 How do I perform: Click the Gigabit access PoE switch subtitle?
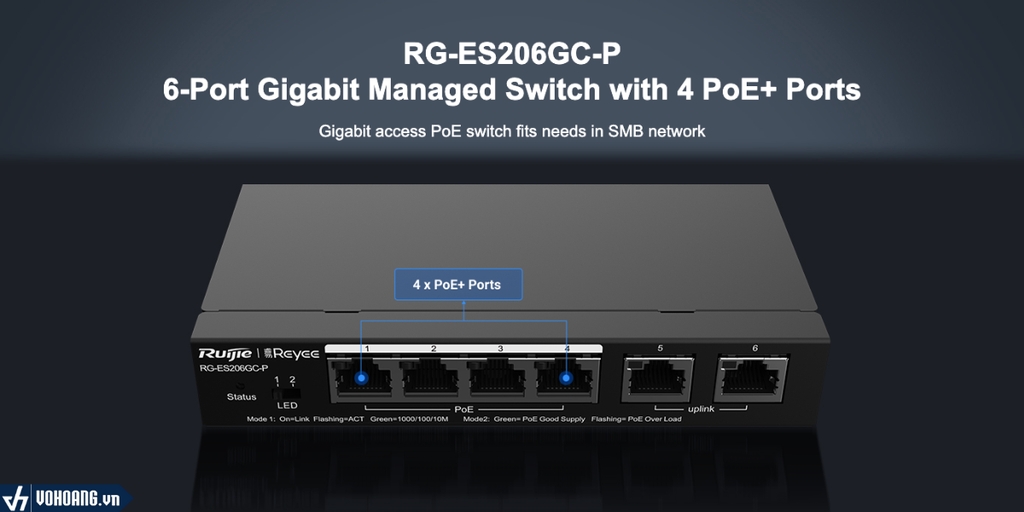[512, 131]
